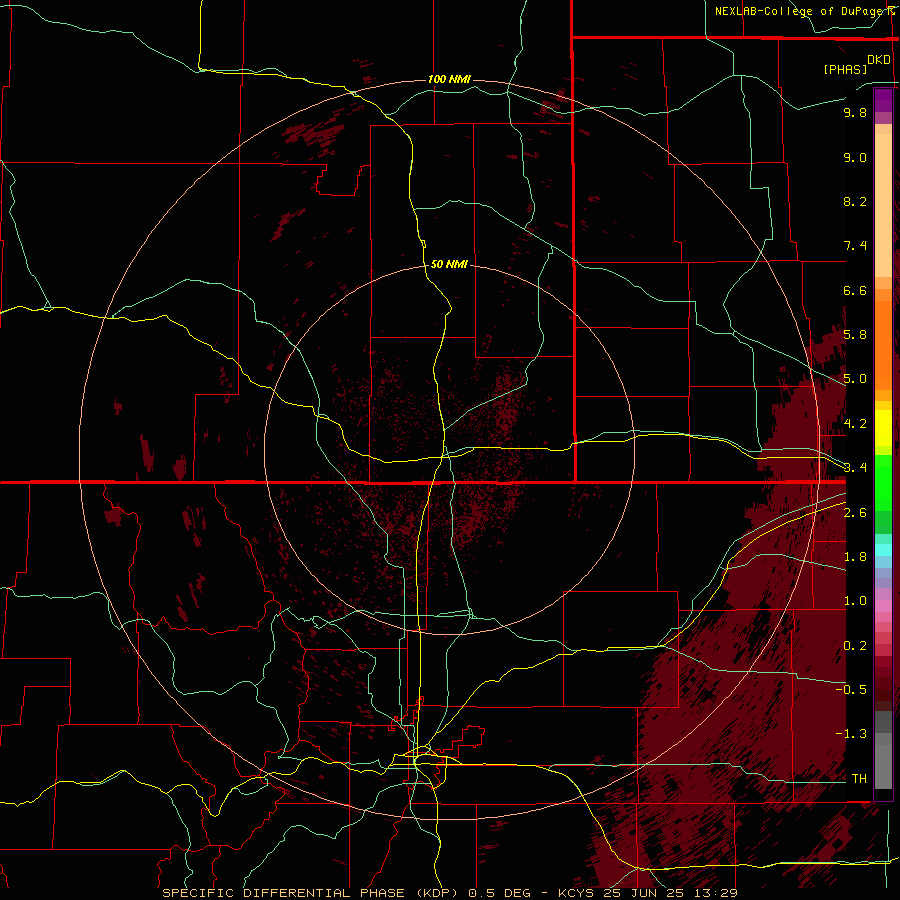Pick the orange segment of the color scale
Screen dimensions: 900x900
883,346
